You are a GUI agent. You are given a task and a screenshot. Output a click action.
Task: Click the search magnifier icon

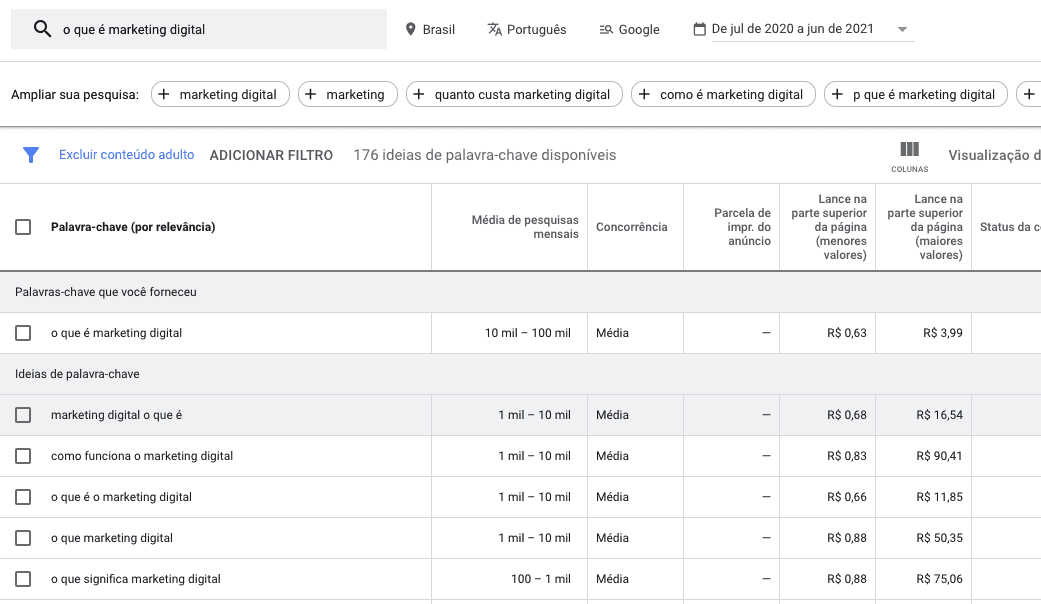click(x=40, y=29)
